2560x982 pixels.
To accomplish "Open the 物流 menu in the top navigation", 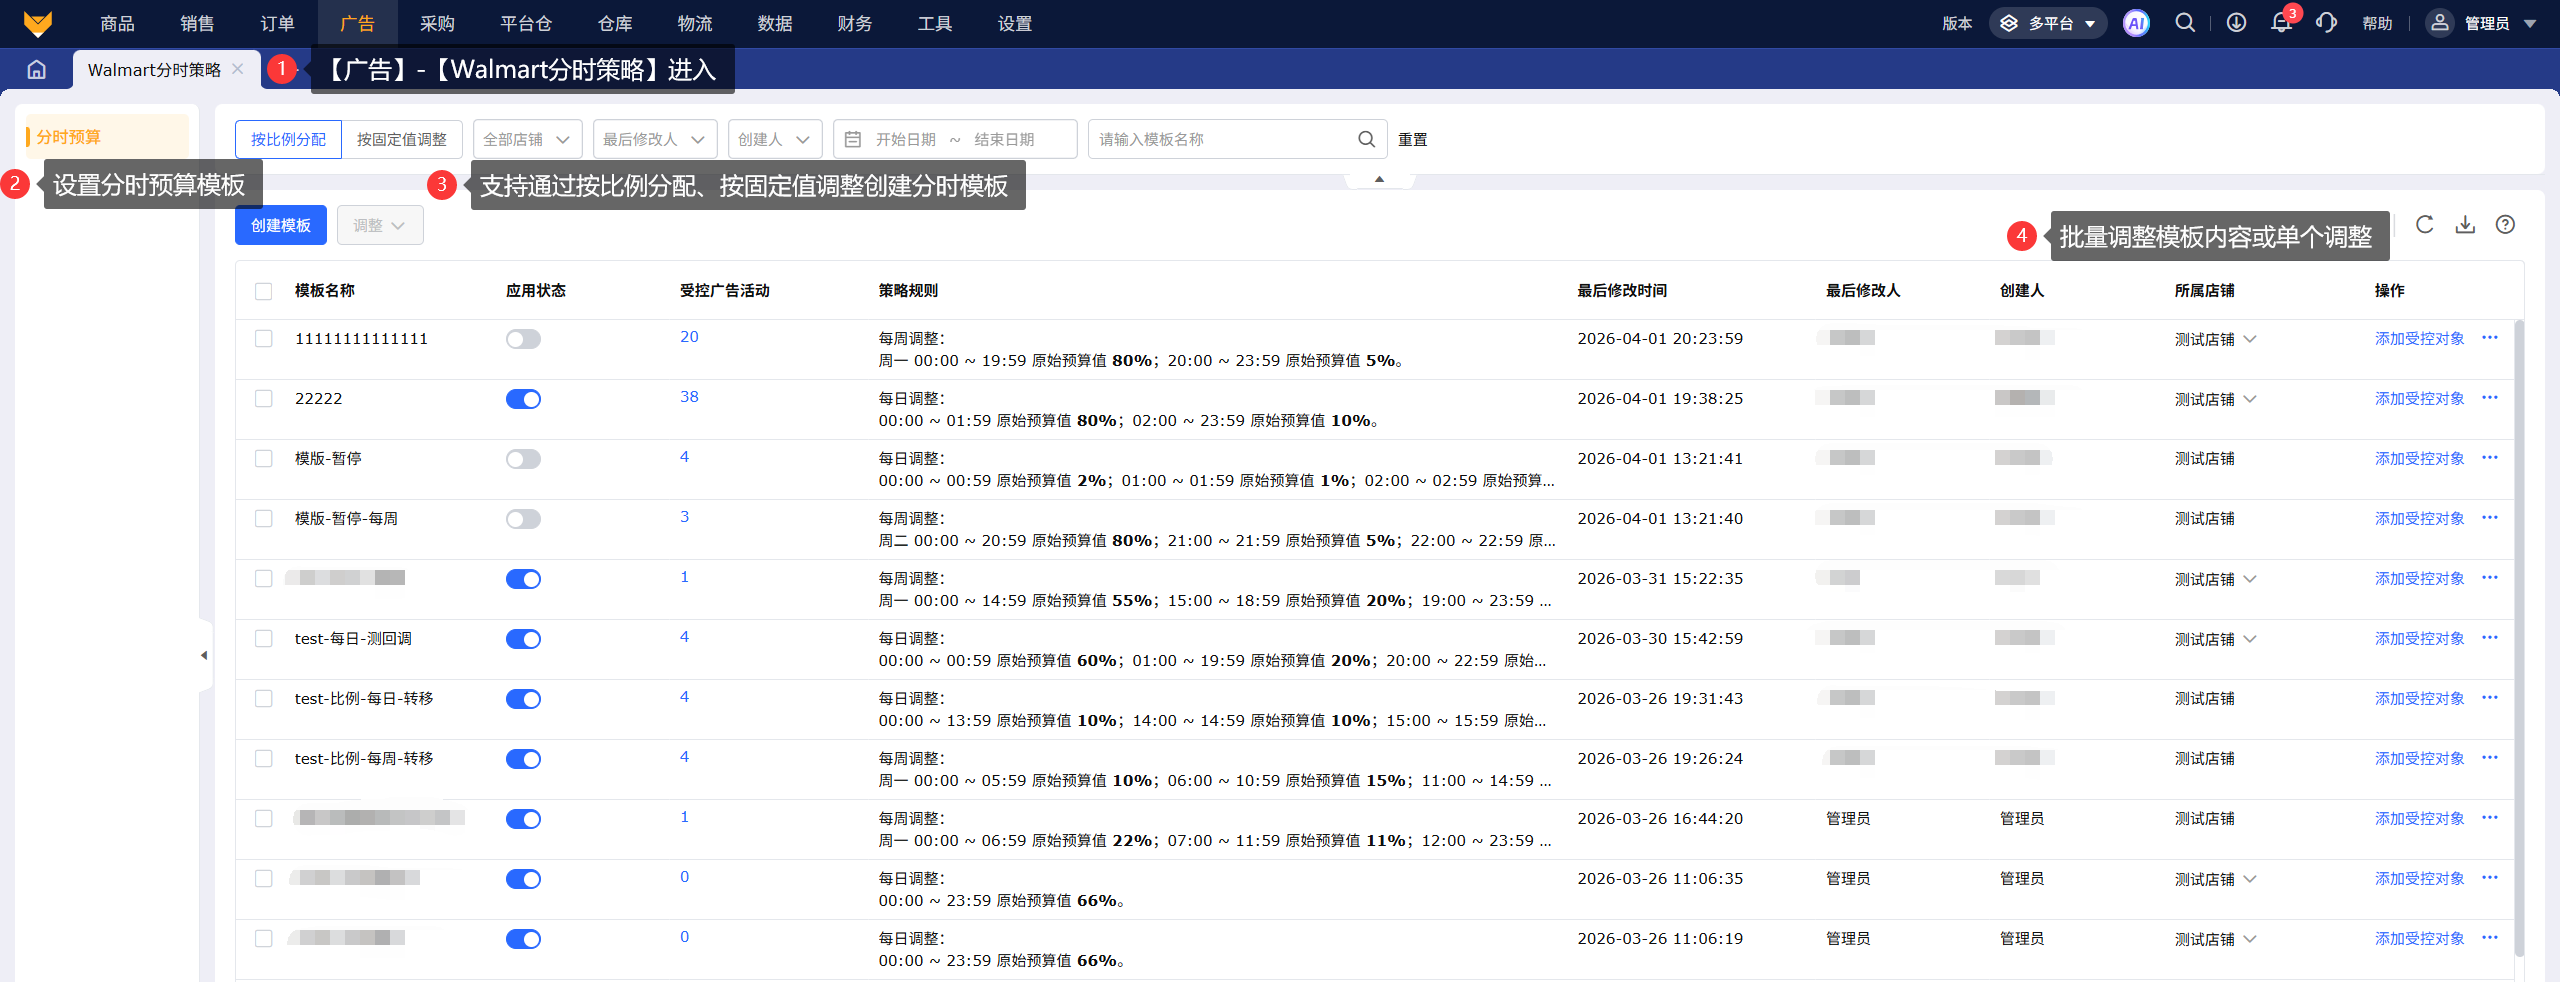I will click(695, 24).
